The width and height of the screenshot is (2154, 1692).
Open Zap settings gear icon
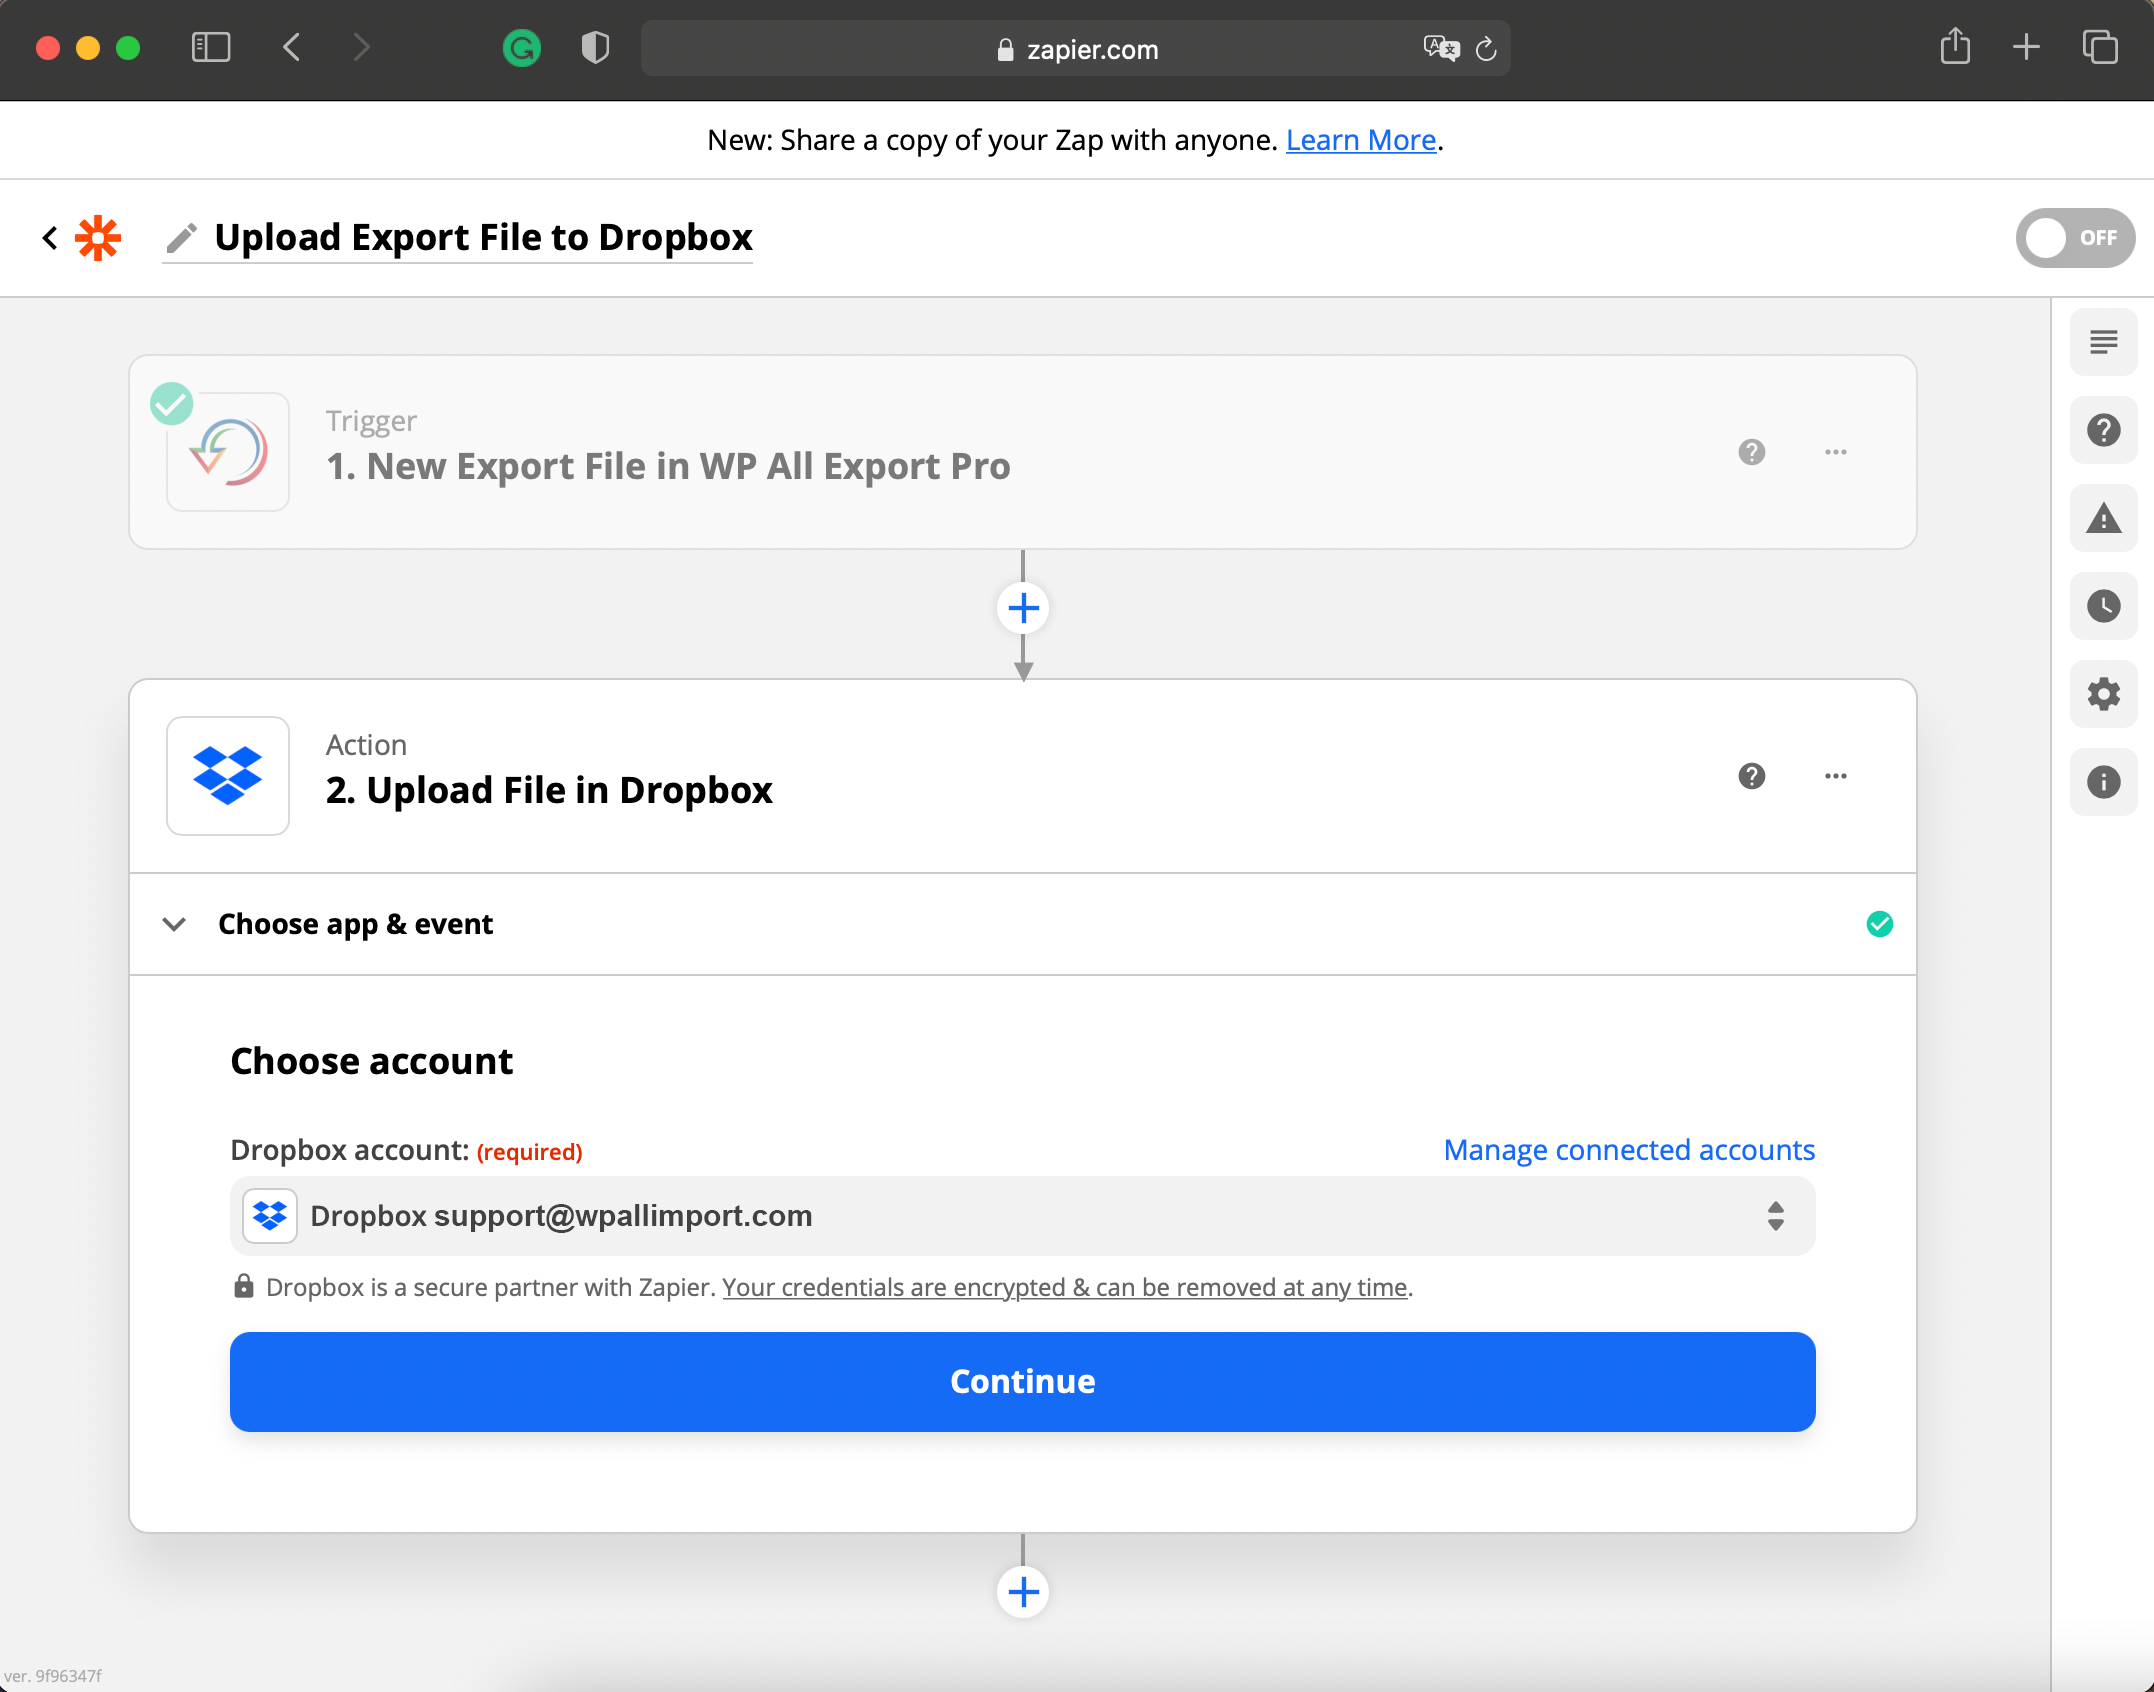pos(2103,694)
